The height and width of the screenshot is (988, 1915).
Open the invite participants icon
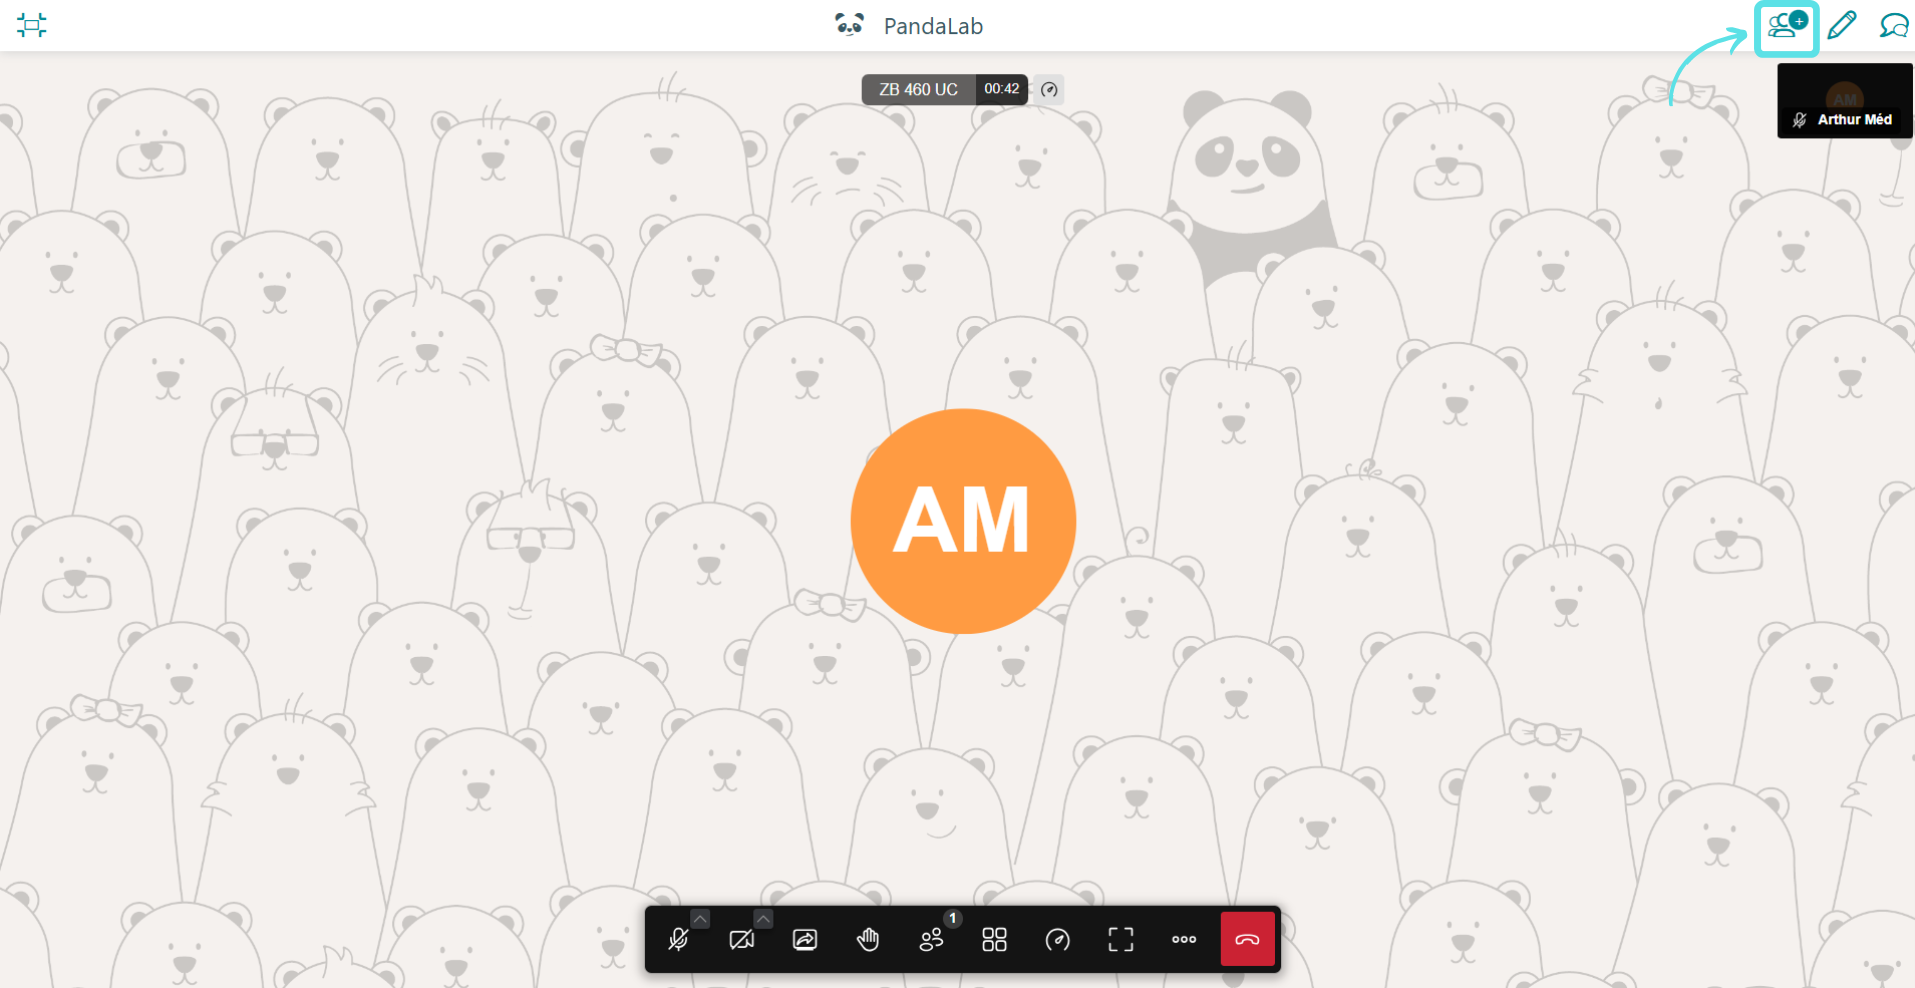coord(1786,26)
